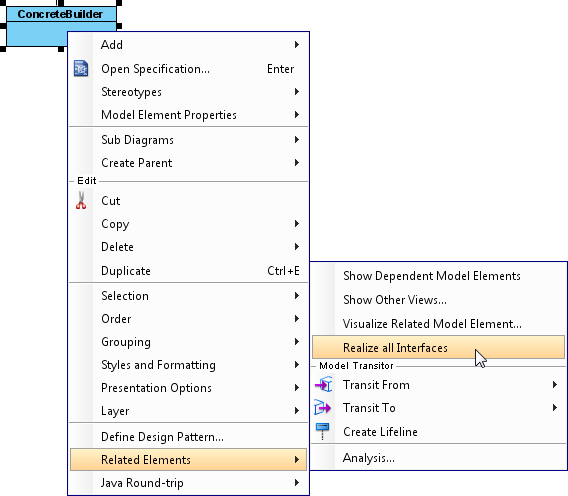Click the Cut scissors icon
Screen dimensions: 568x496
(81, 200)
